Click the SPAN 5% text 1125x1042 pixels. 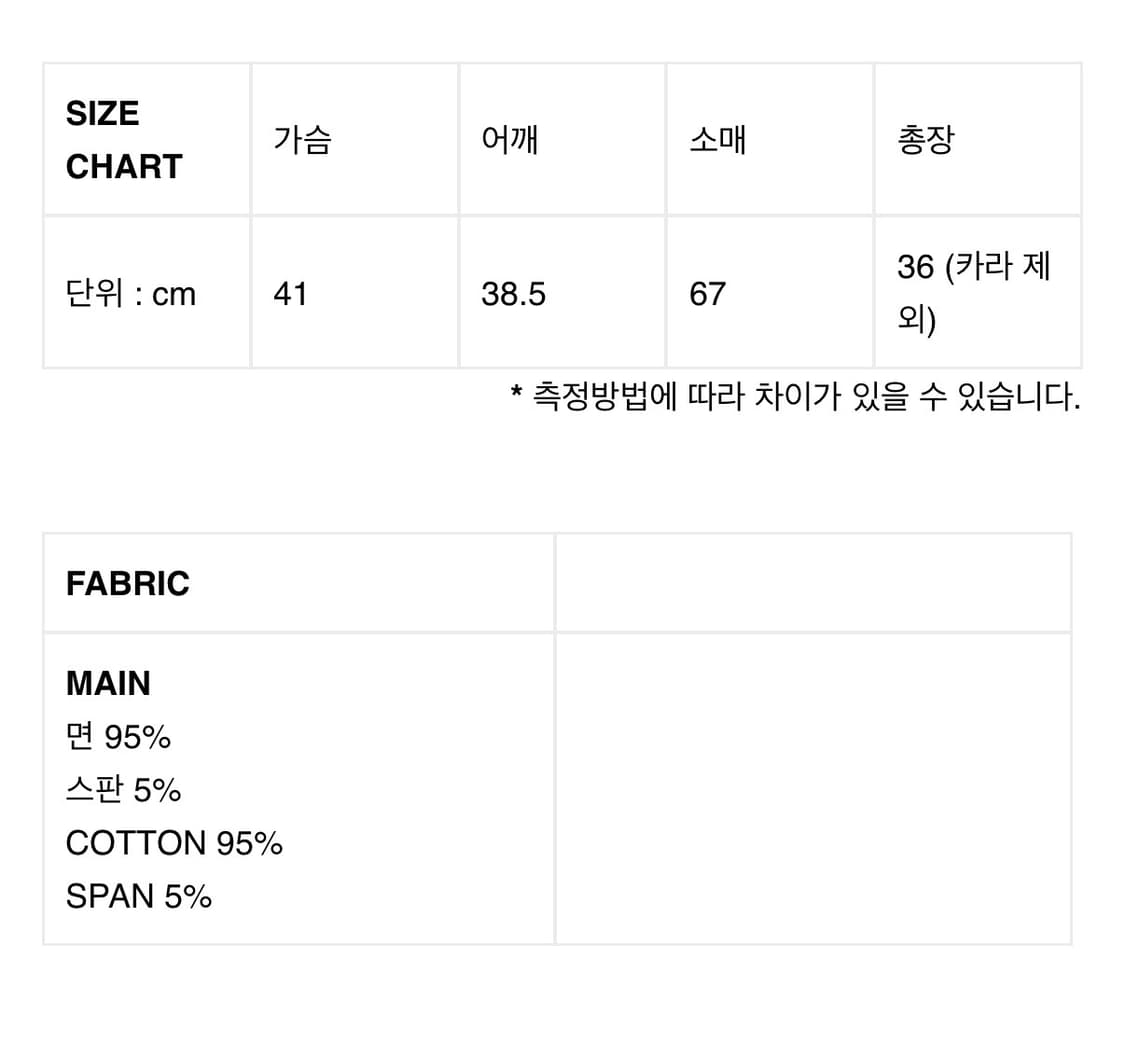139,896
